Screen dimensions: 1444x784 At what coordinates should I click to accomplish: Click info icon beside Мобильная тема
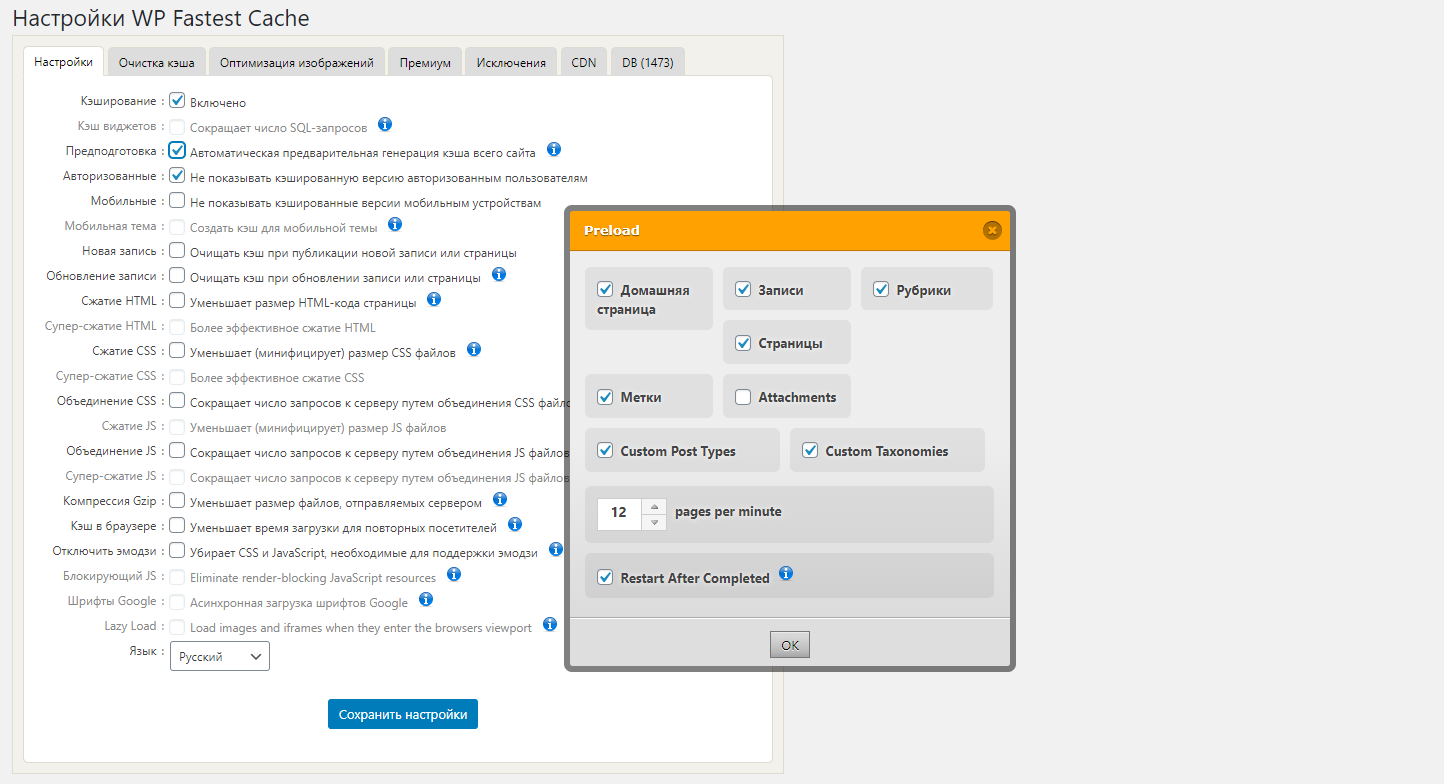coord(395,224)
